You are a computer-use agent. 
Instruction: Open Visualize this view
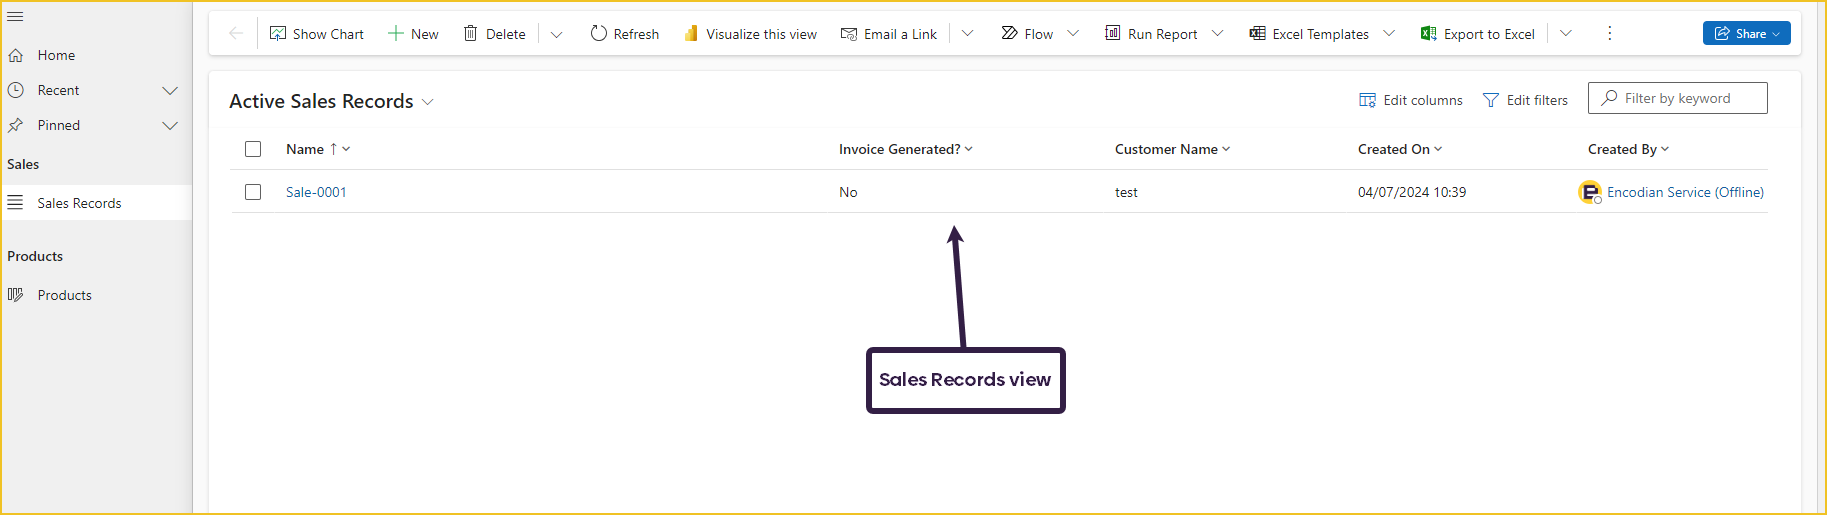[x=750, y=33]
